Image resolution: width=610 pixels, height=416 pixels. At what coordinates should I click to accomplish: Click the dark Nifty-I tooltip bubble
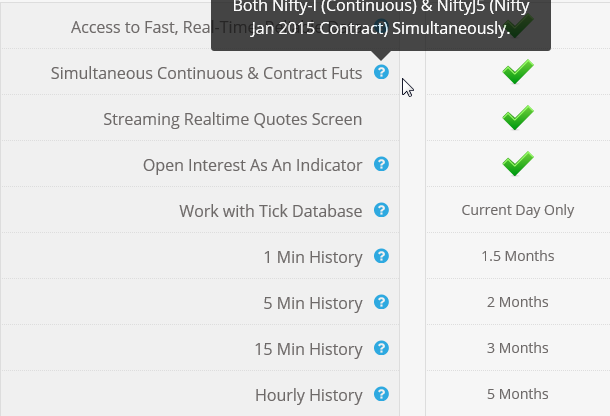point(380,20)
